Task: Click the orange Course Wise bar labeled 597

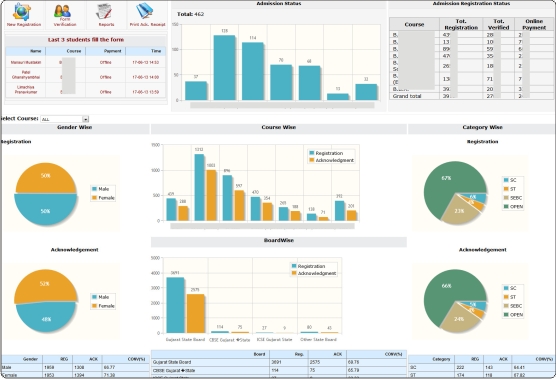Action: (239, 205)
